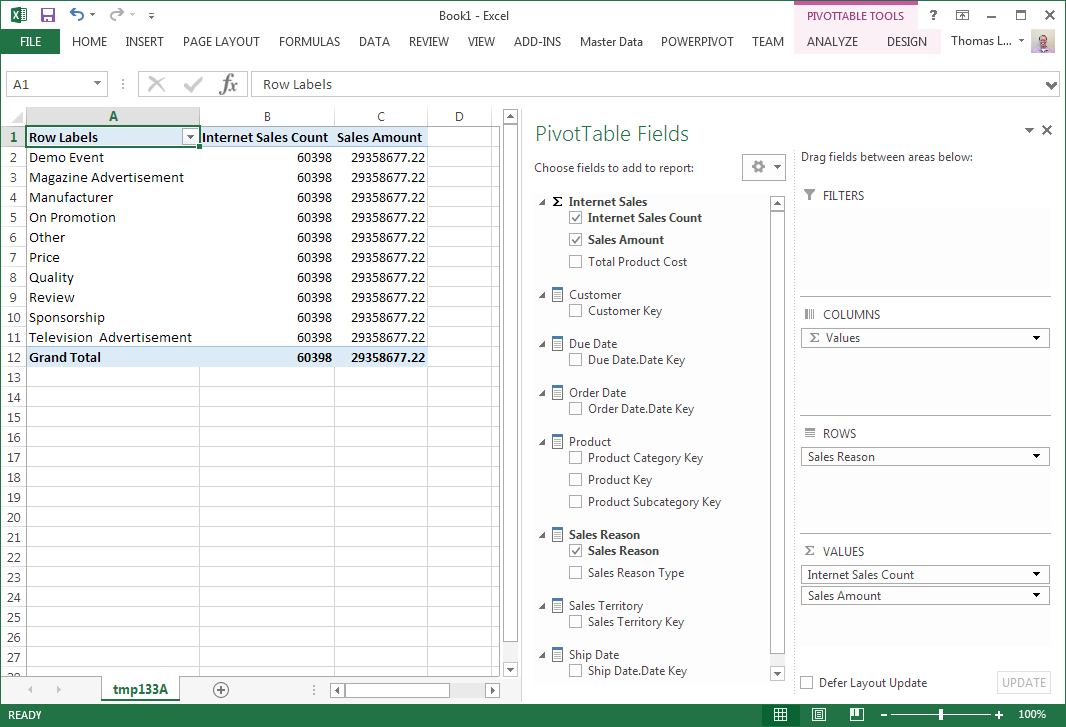This screenshot has width=1066, height=727.
Task: Open the POWERPIVOT ribbon tab
Action: [x=697, y=42]
